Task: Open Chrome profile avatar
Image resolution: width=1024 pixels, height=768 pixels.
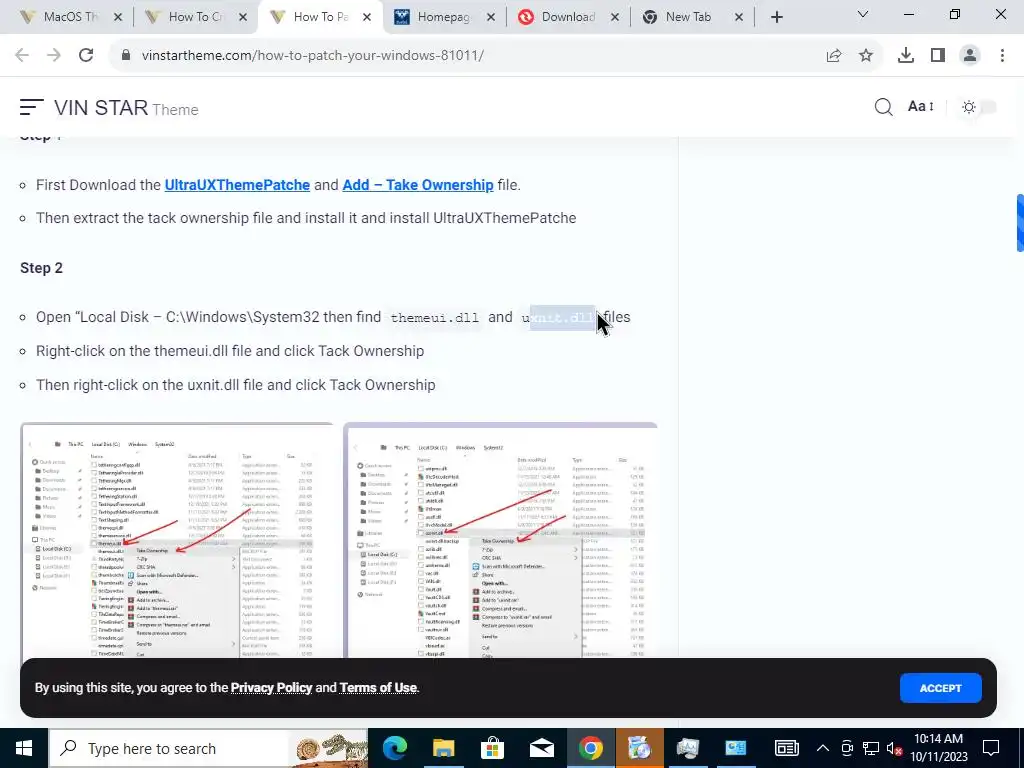Action: click(970, 56)
